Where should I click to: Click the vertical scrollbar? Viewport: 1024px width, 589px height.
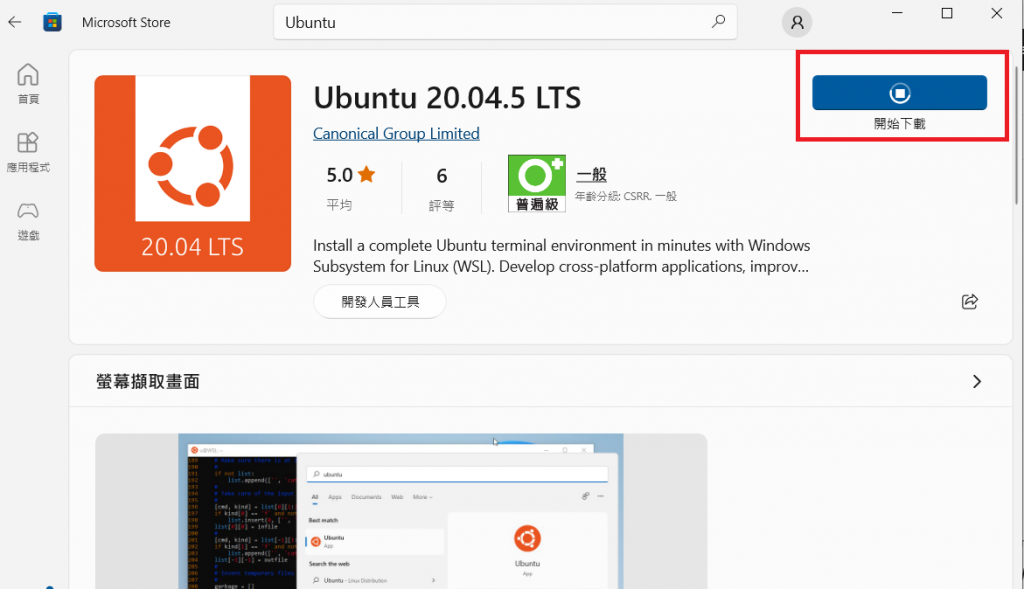coord(1017,137)
